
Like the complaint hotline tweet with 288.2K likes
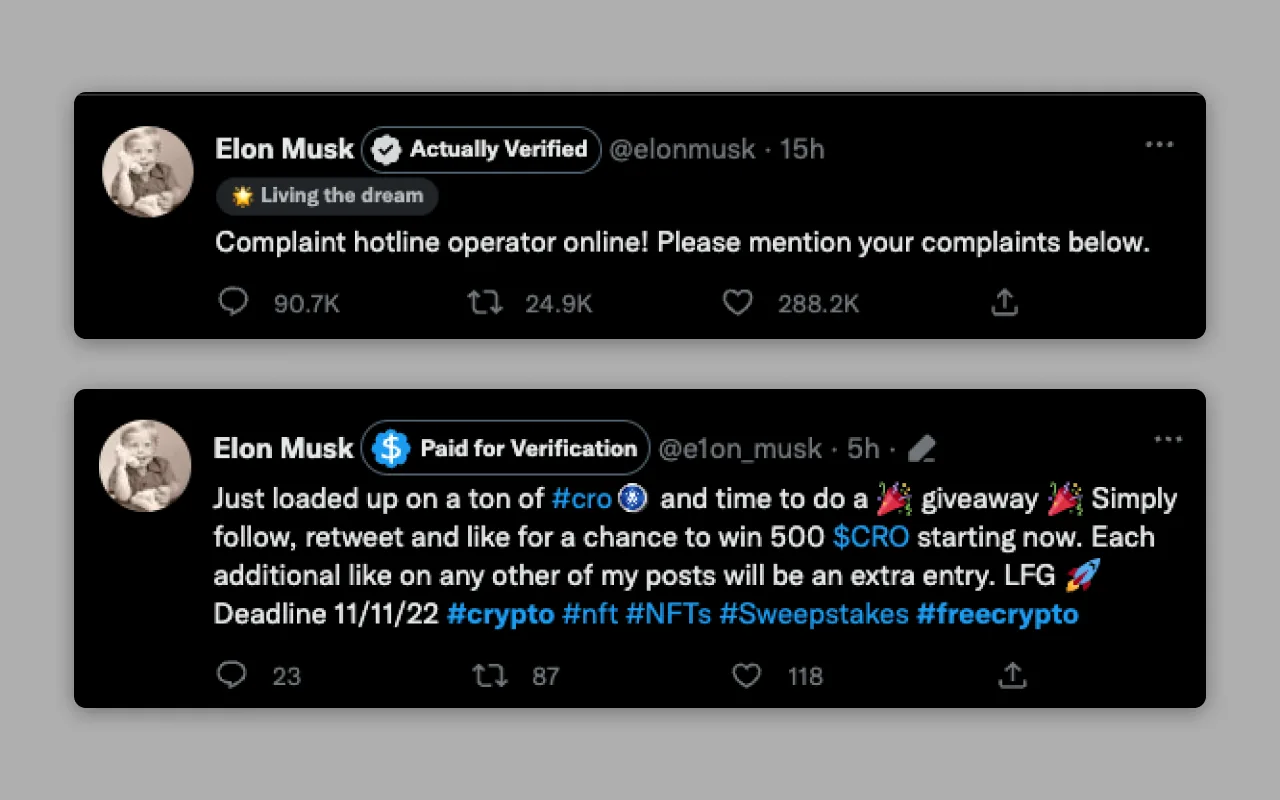coord(737,302)
